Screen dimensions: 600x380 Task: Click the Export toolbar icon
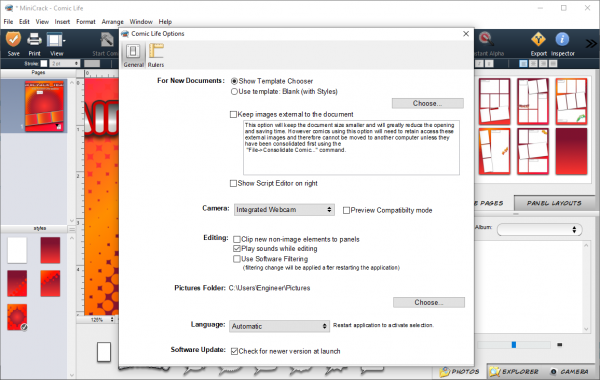tap(538, 43)
